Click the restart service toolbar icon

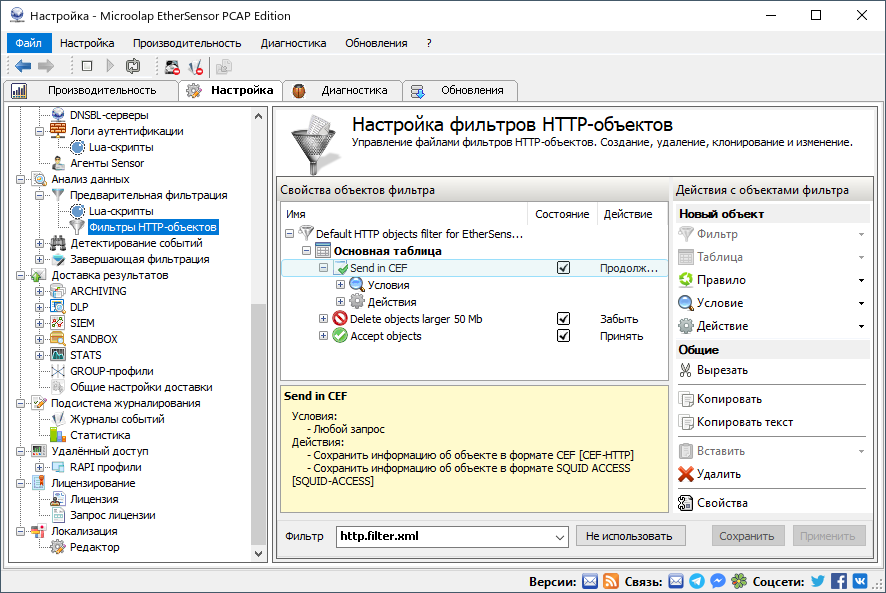[x=133, y=64]
